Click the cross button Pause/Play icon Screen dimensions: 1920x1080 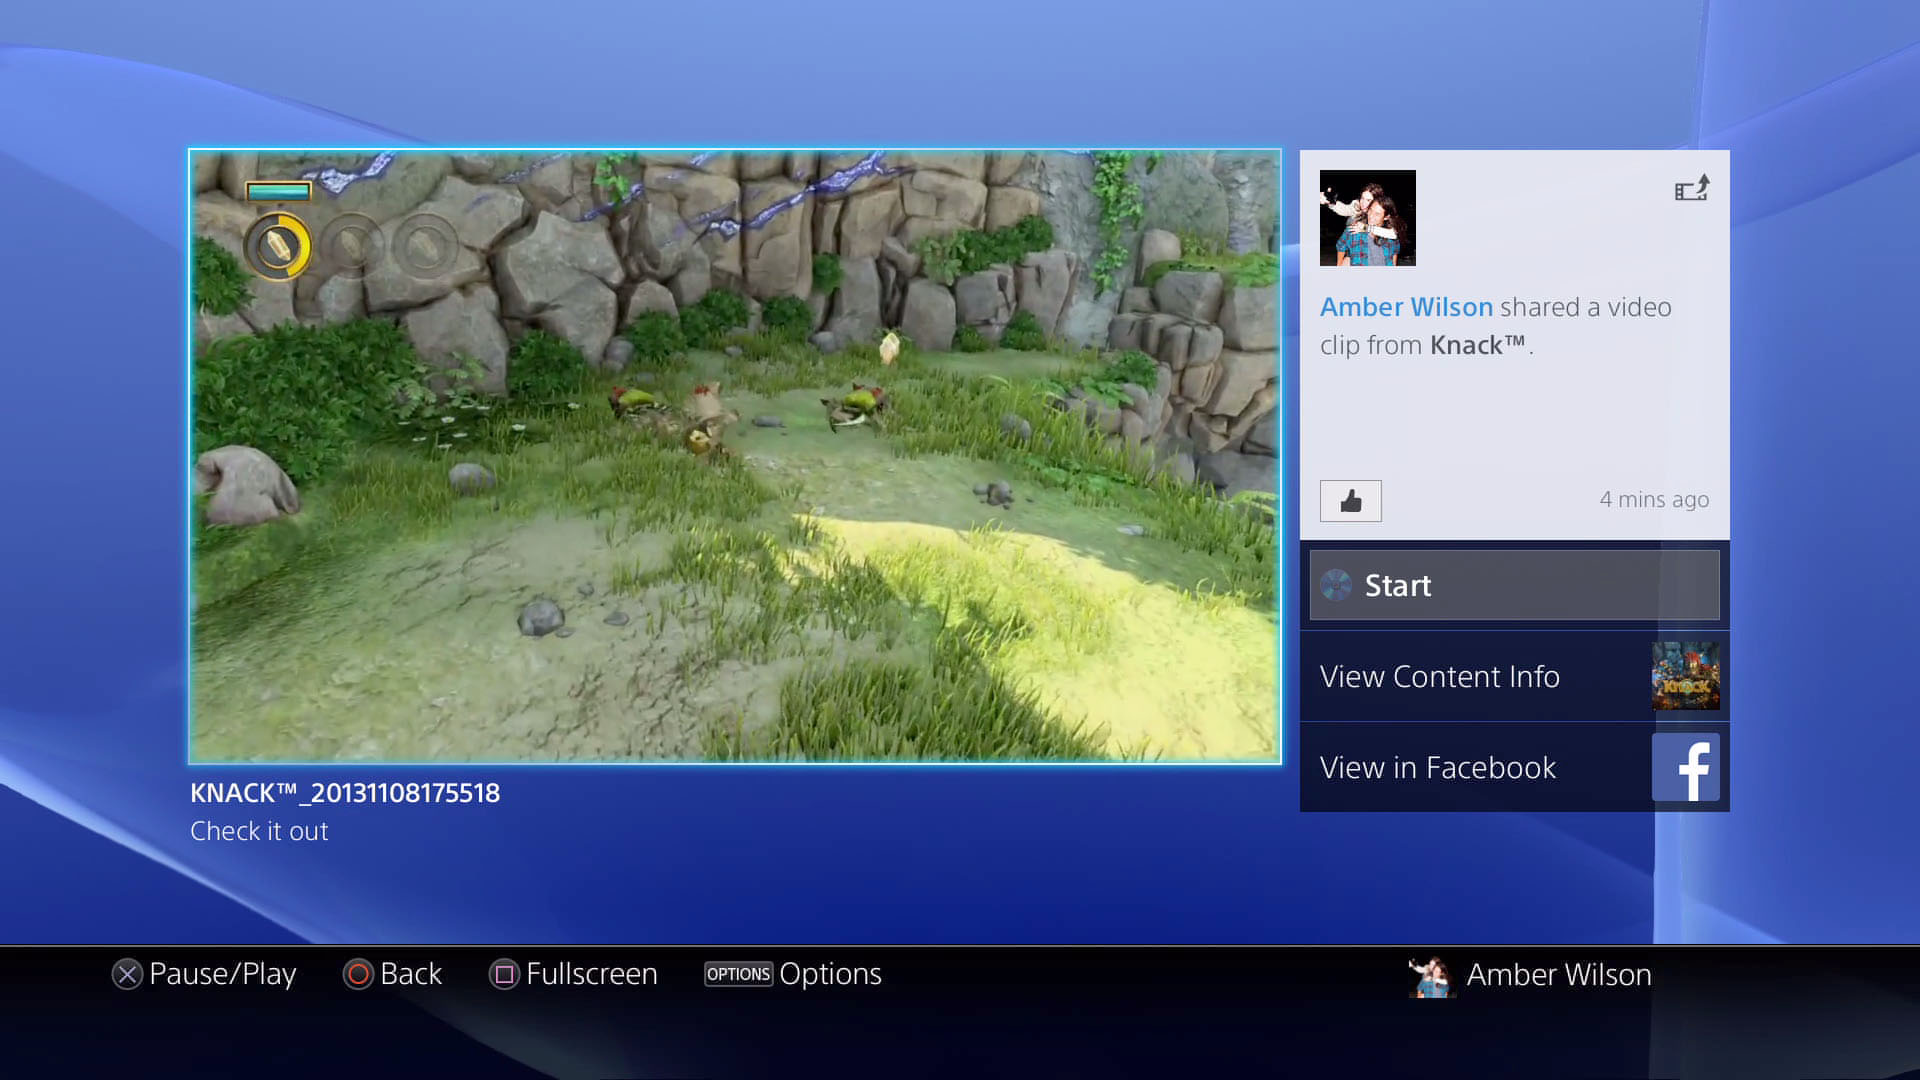(127, 974)
